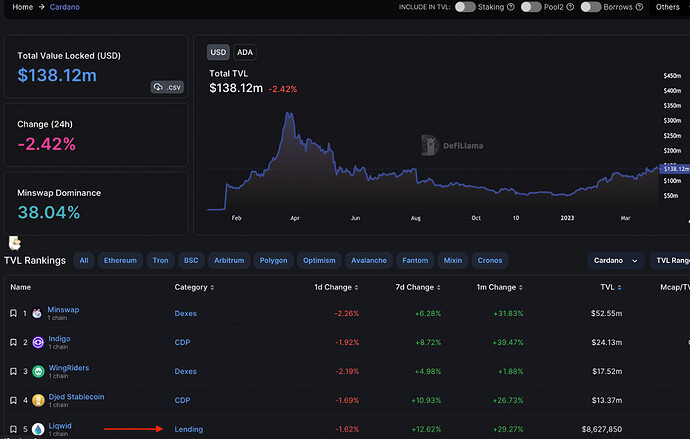Open Dexes category from Minswap row
This screenshot has height=439, width=690.
tap(185, 313)
